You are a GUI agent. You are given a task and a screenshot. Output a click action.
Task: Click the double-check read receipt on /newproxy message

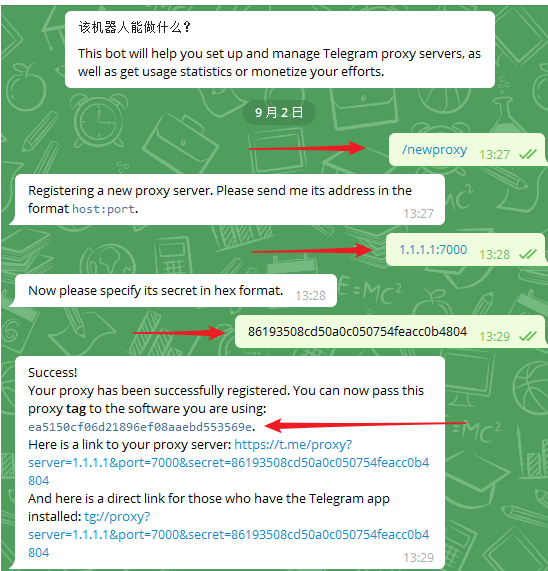528,154
